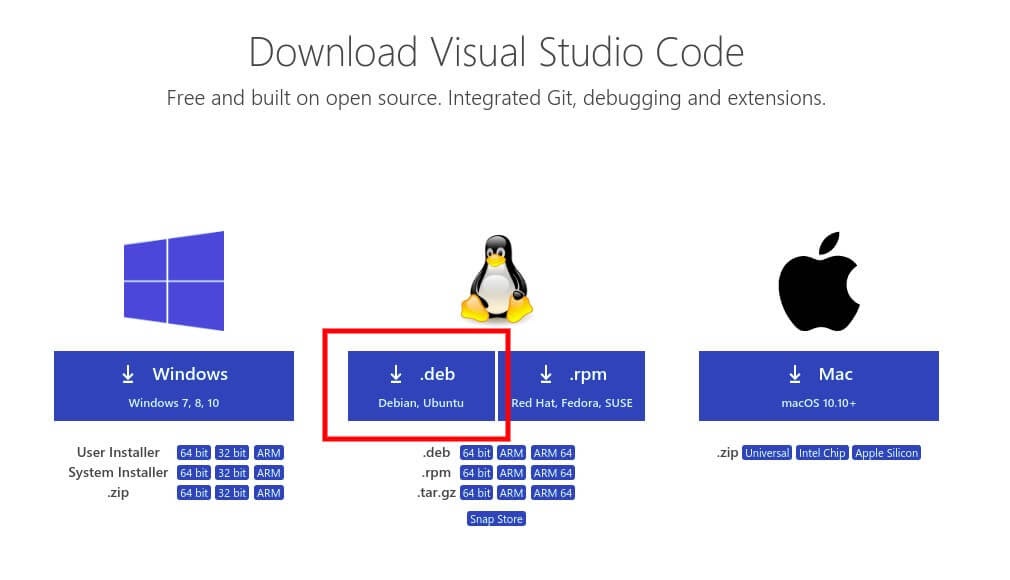Select the 32 bit System Installer link
The image size is (1010, 580).
click(231, 472)
